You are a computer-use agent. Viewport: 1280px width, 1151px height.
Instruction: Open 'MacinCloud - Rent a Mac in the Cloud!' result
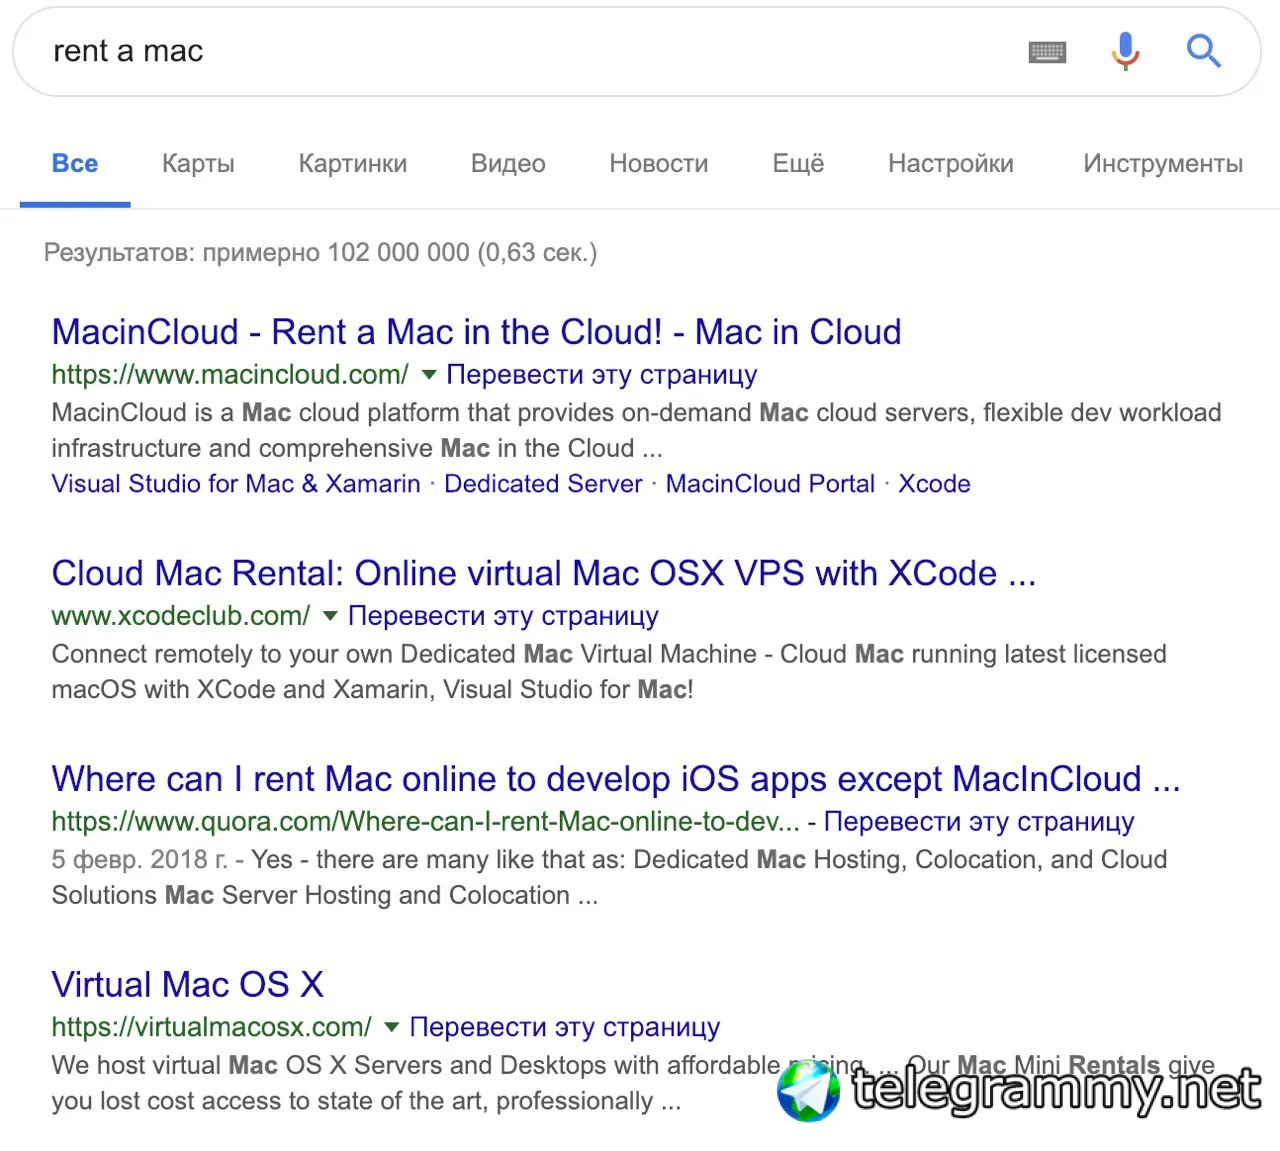tap(476, 332)
